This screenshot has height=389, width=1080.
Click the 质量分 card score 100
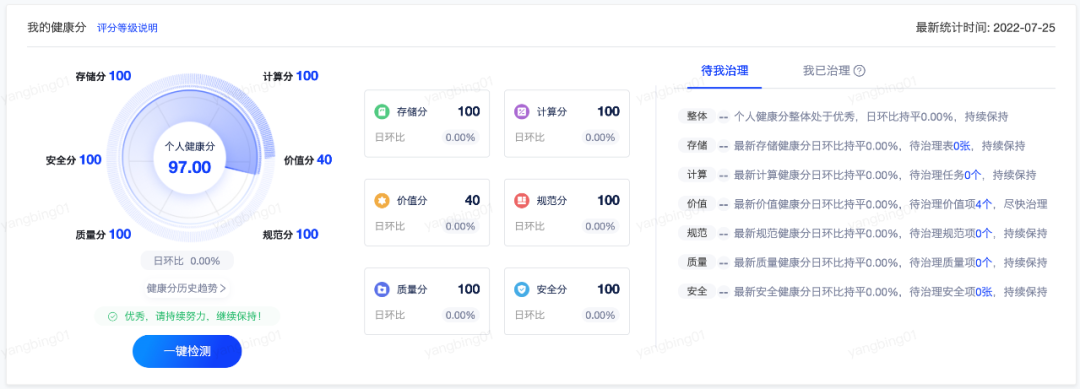[x=469, y=289]
